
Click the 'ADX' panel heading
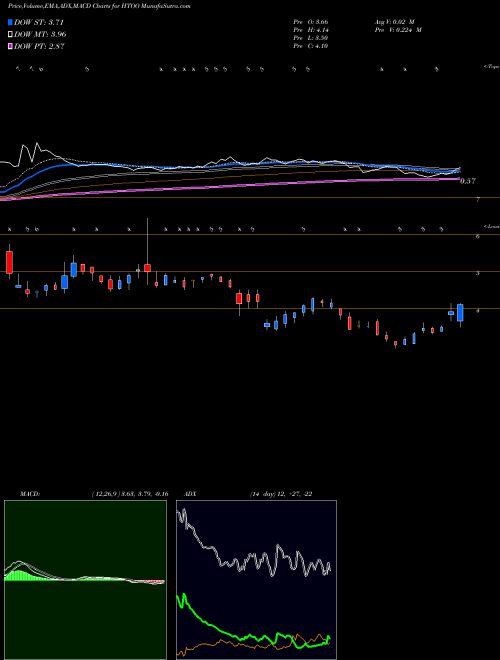pos(190,494)
